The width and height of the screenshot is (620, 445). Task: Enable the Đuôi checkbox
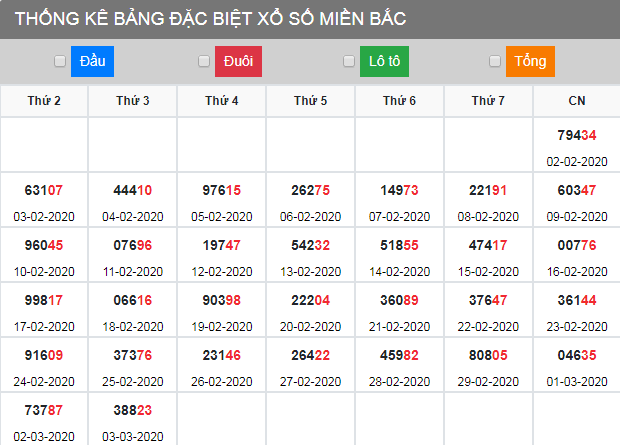(x=206, y=62)
